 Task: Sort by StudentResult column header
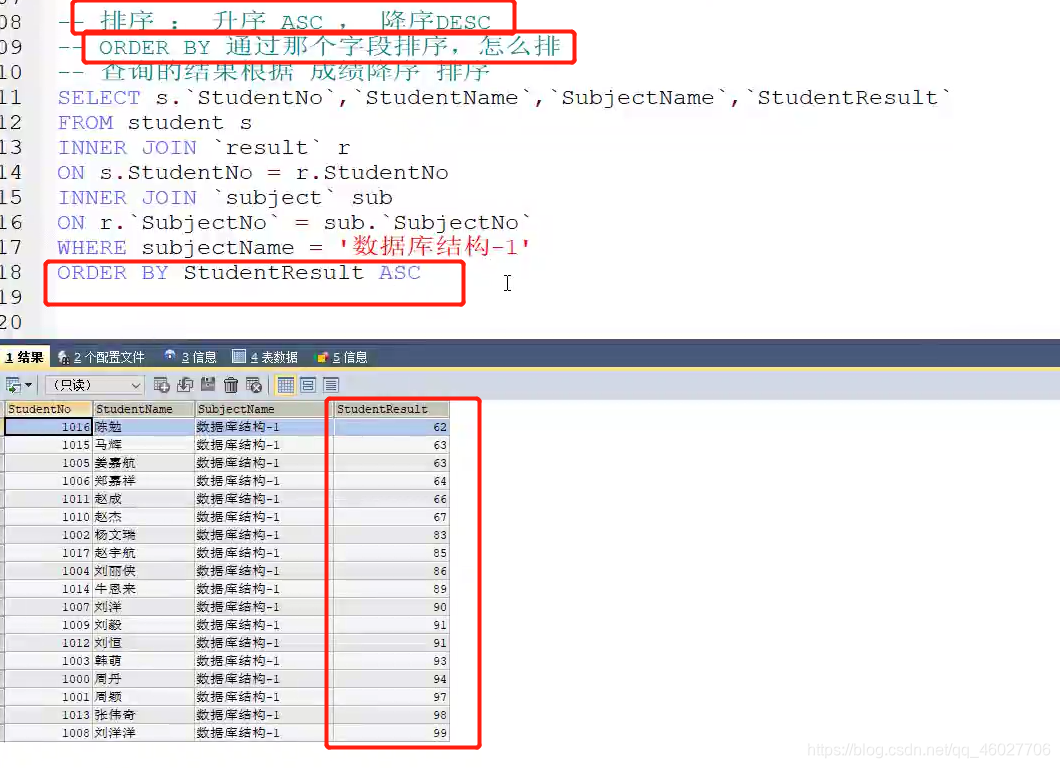[x=391, y=409]
